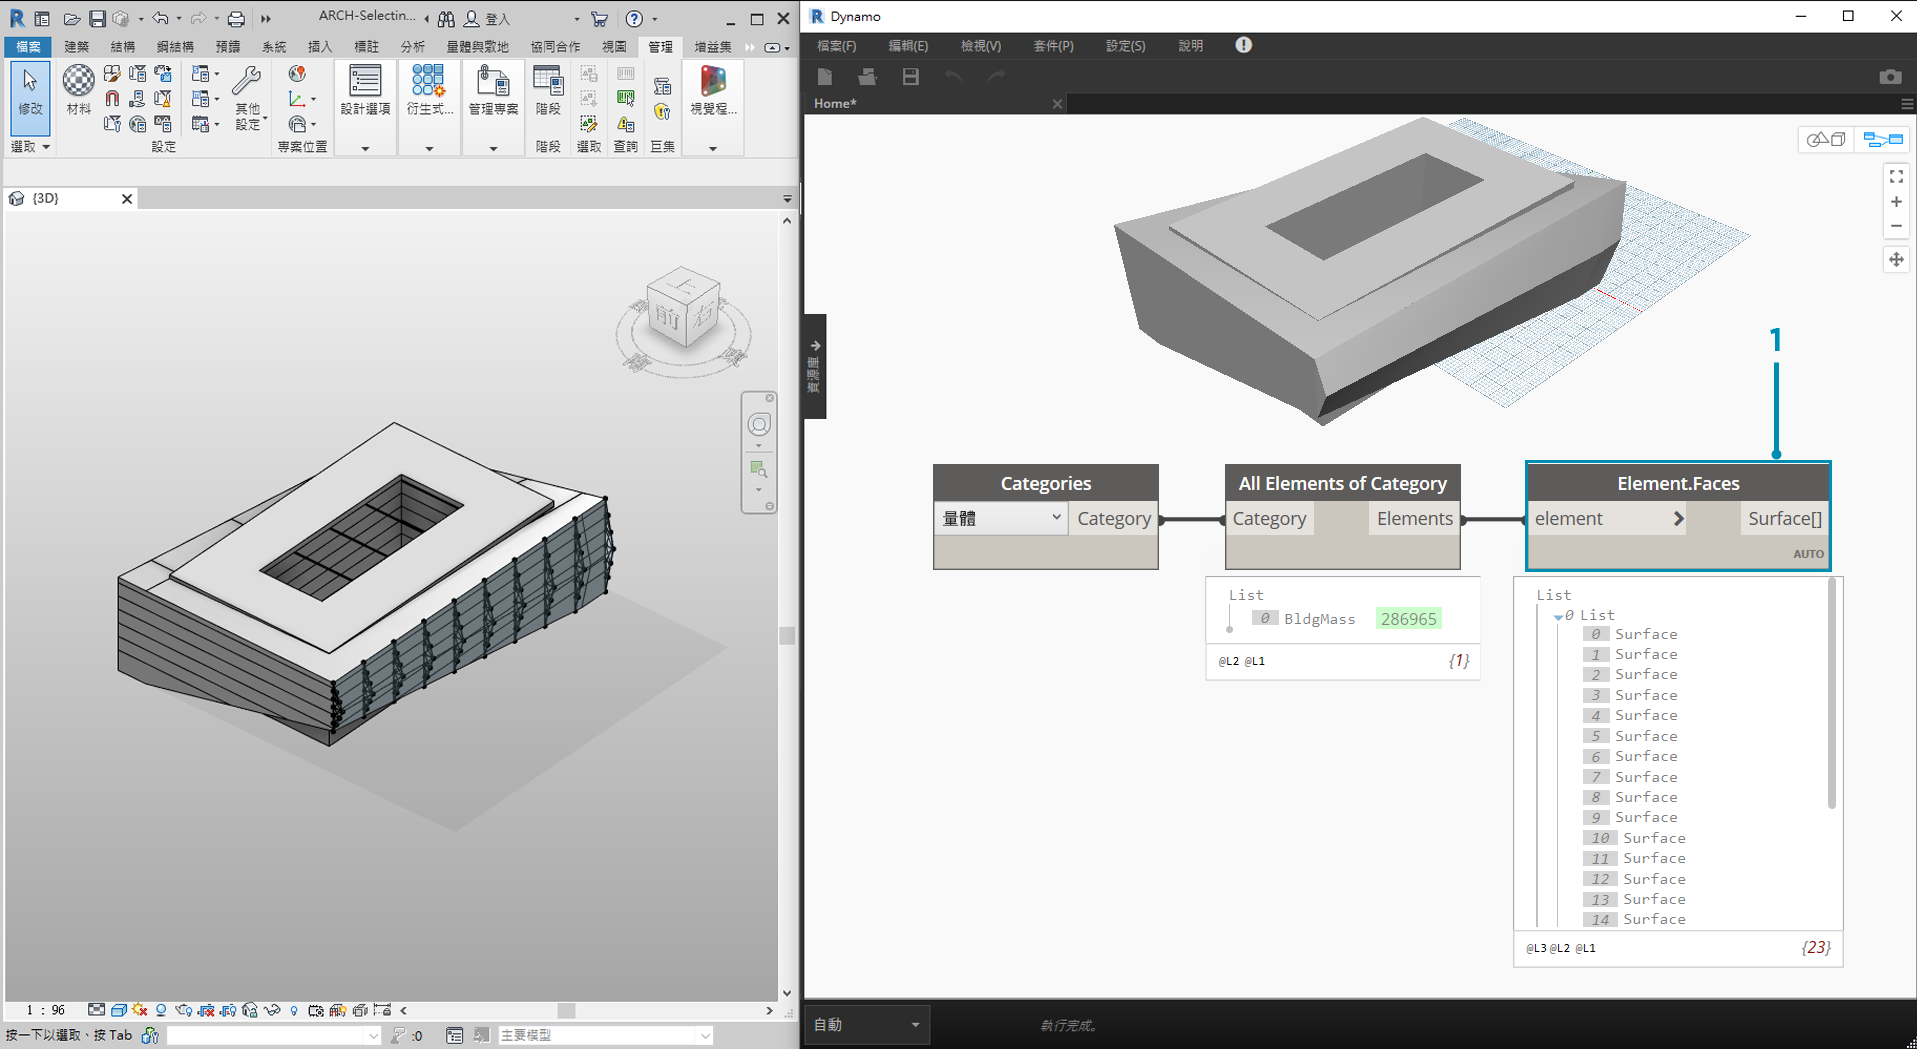Click the Dynamo zoom in plus icon
Viewport: 1917px width, 1049px height.
tap(1896, 202)
